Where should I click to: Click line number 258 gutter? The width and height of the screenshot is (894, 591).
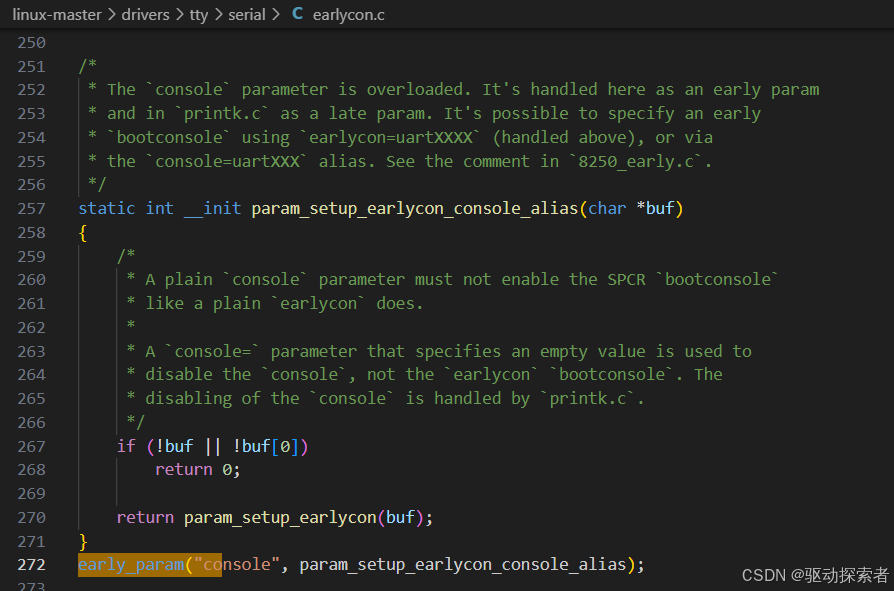(31, 233)
